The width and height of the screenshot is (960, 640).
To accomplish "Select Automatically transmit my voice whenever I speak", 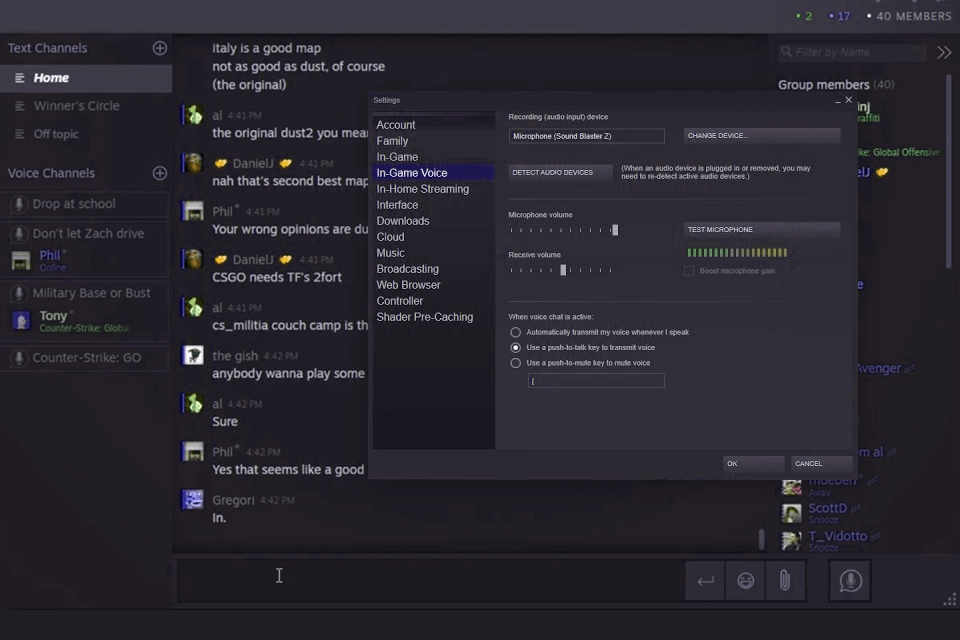I will point(515,332).
